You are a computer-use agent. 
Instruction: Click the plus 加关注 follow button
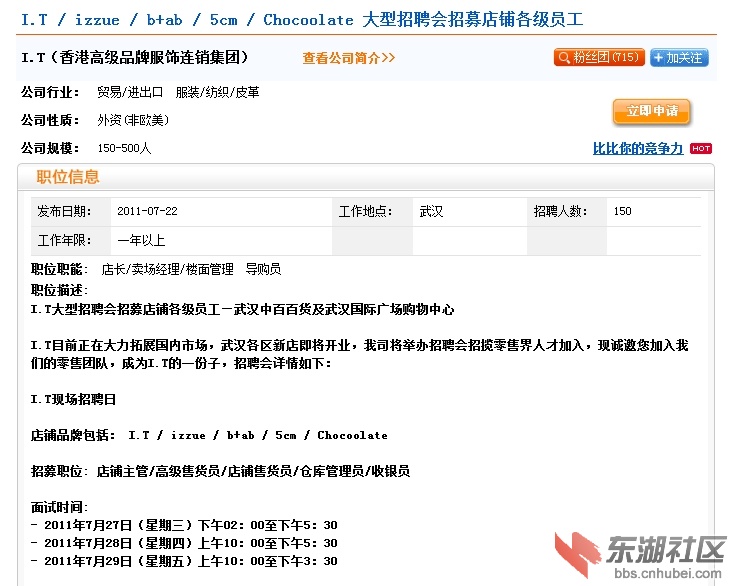coord(679,58)
